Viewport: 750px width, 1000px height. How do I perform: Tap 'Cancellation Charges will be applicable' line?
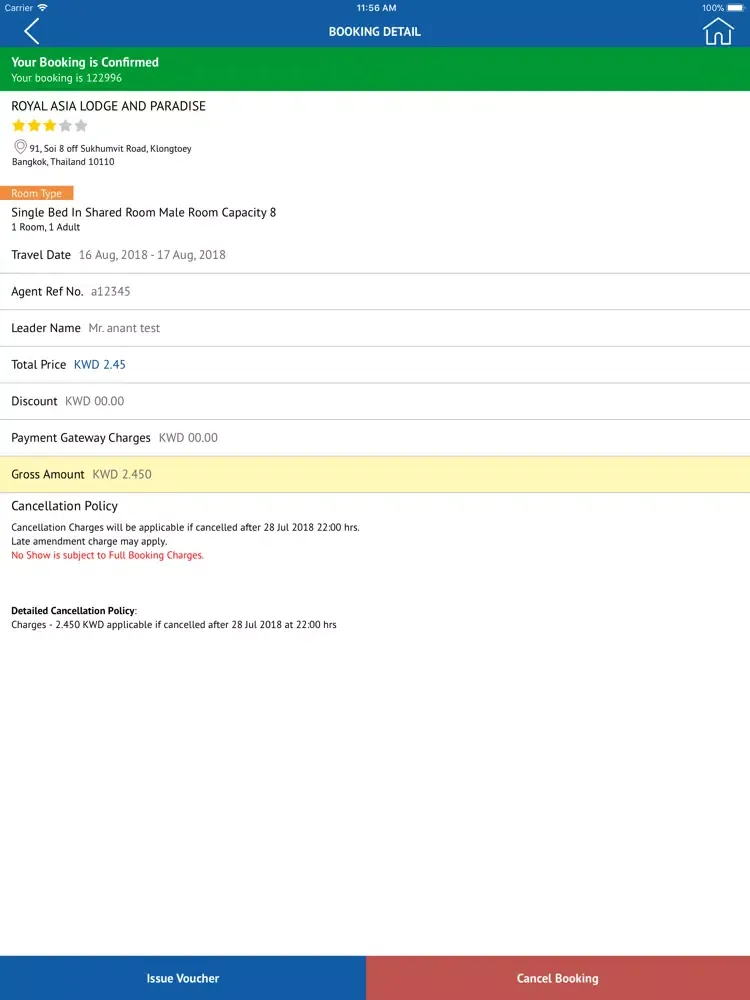click(x=186, y=527)
